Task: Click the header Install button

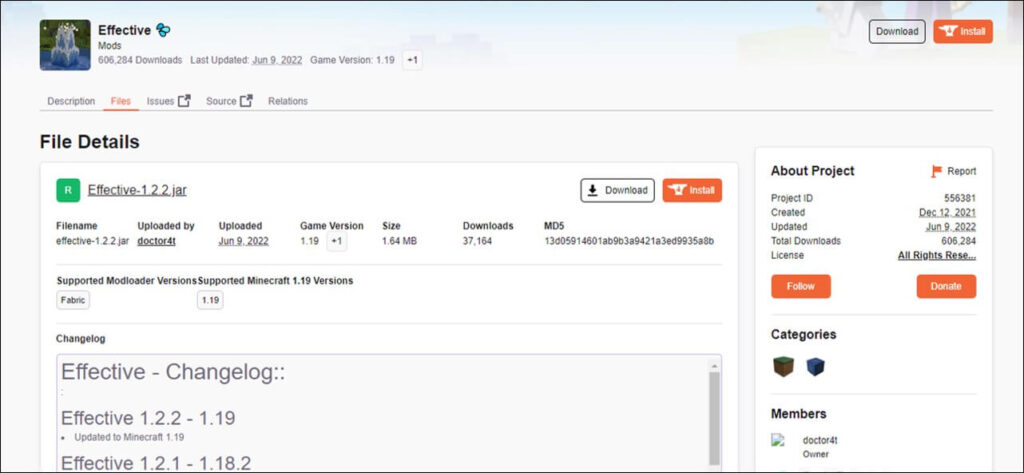Action: point(963,31)
